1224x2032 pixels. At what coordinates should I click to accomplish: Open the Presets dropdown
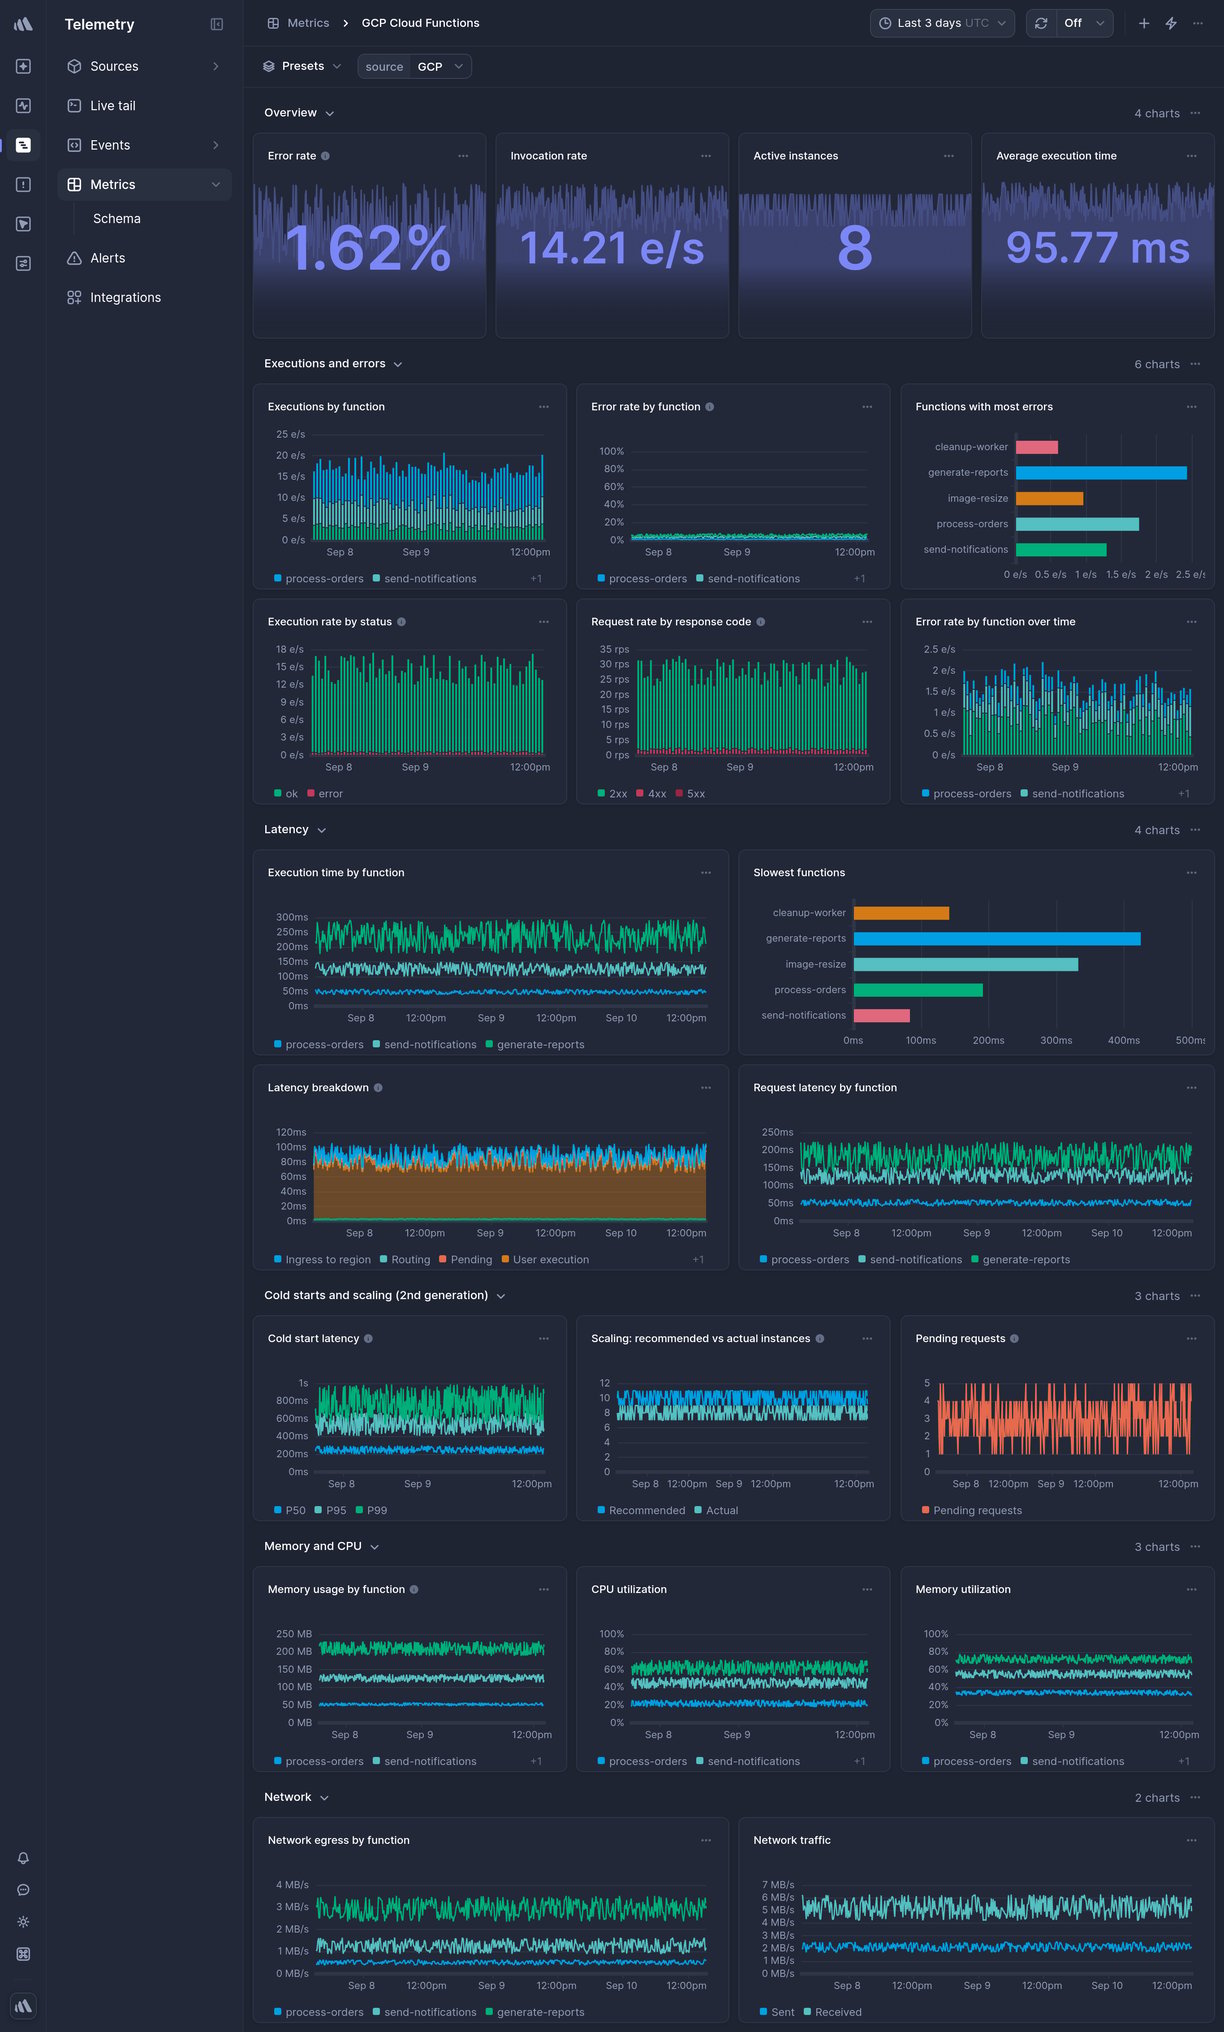(x=302, y=66)
